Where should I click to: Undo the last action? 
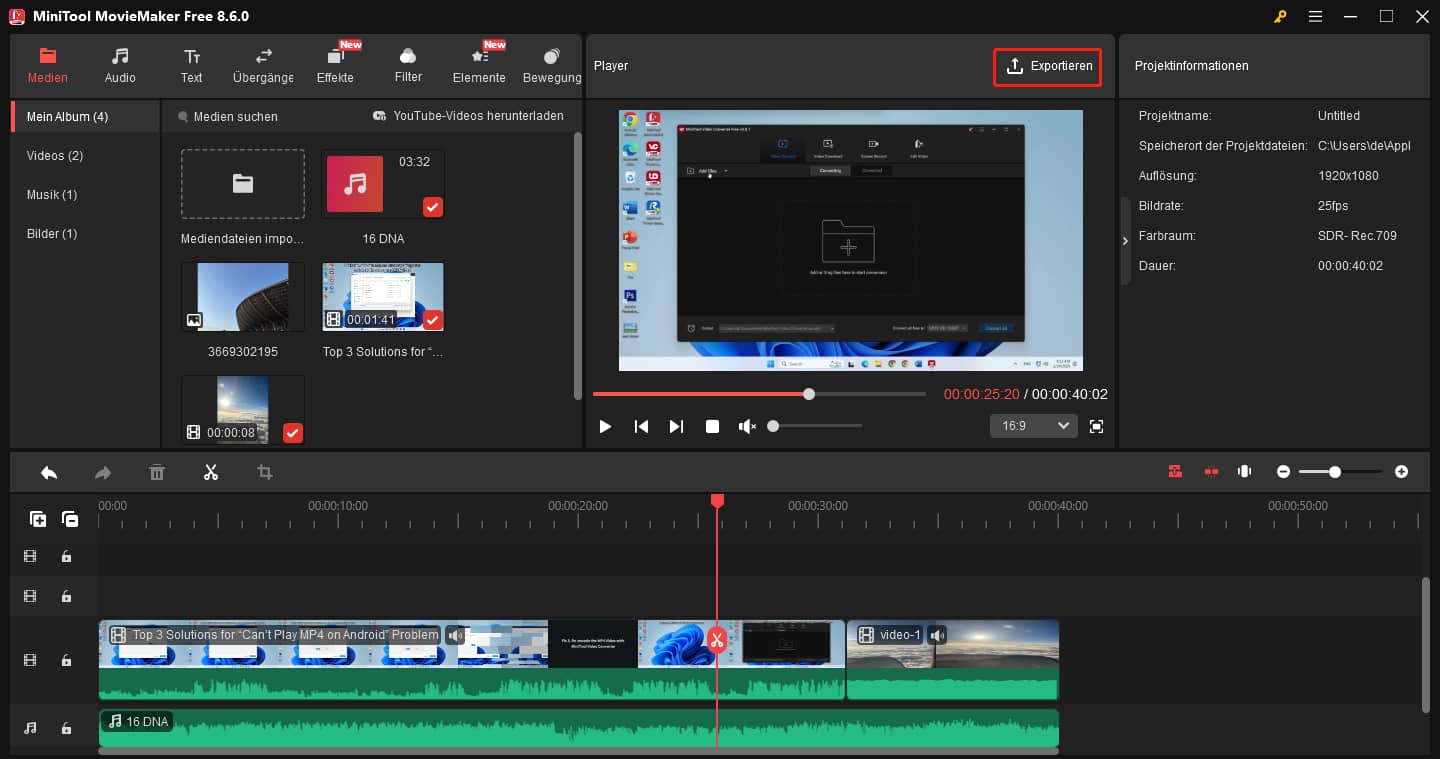[49, 471]
